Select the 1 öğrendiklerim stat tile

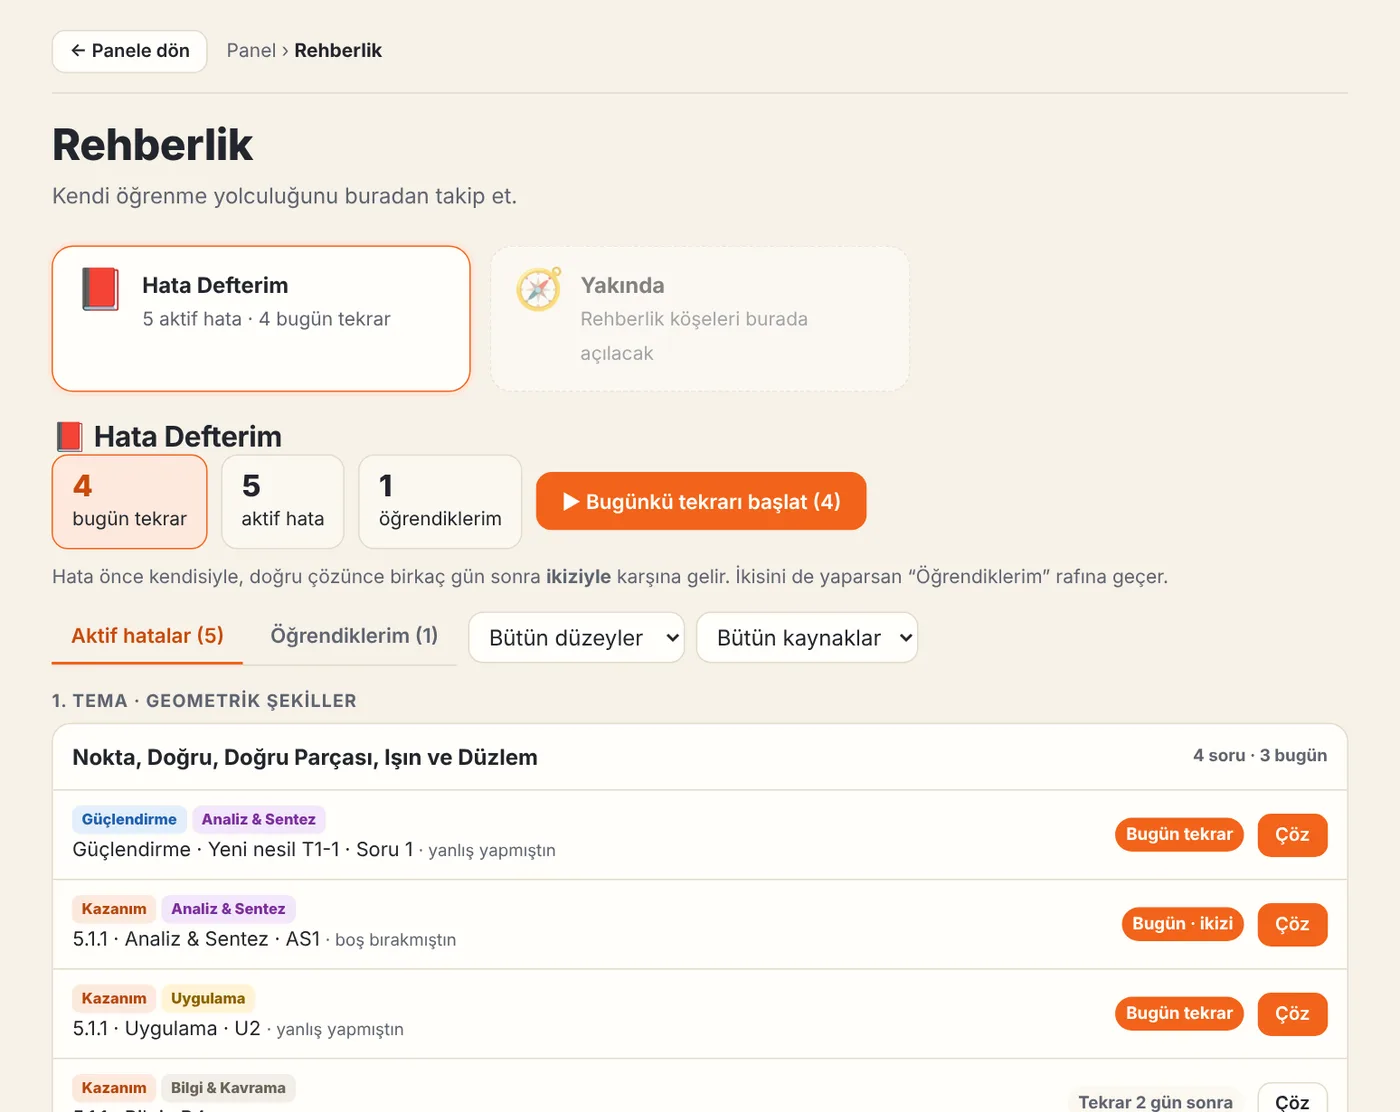click(x=440, y=502)
